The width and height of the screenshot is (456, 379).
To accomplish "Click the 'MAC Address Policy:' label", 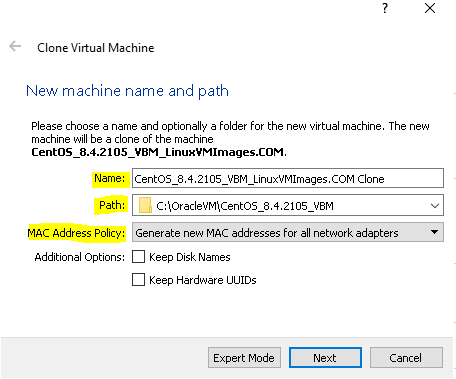I will (x=76, y=233).
